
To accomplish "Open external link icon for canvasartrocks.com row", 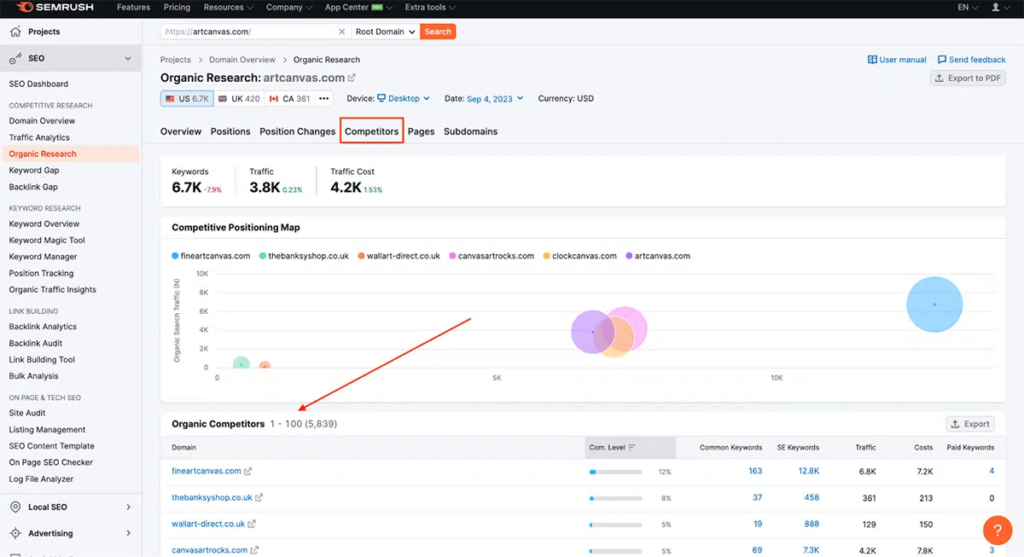I will click(x=254, y=550).
